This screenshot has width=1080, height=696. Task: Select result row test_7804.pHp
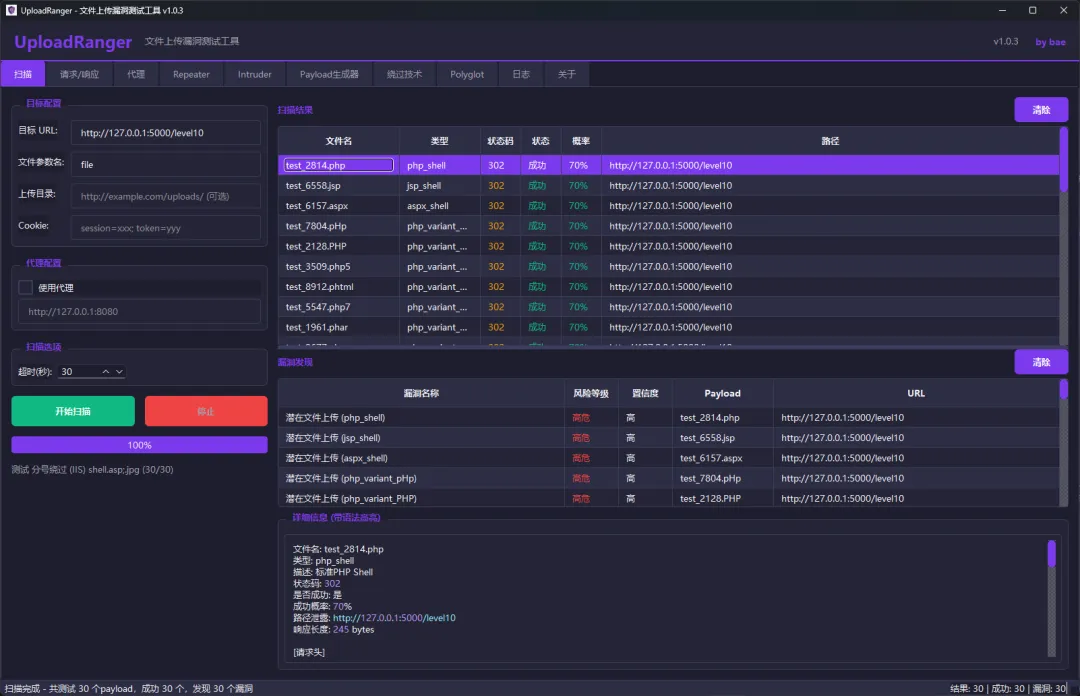tap(668, 226)
